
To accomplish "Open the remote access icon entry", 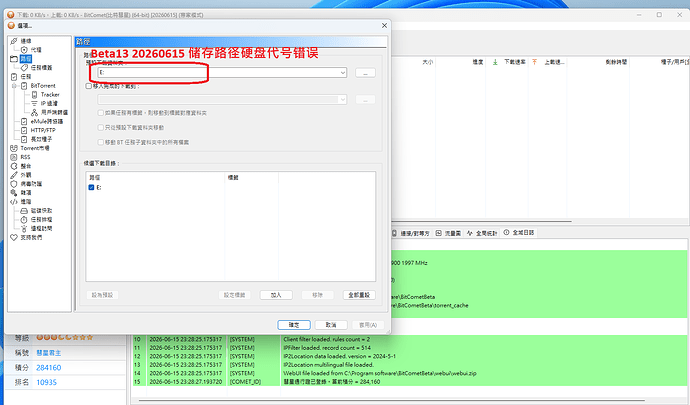I will pyautogui.click(x=24, y=228).
